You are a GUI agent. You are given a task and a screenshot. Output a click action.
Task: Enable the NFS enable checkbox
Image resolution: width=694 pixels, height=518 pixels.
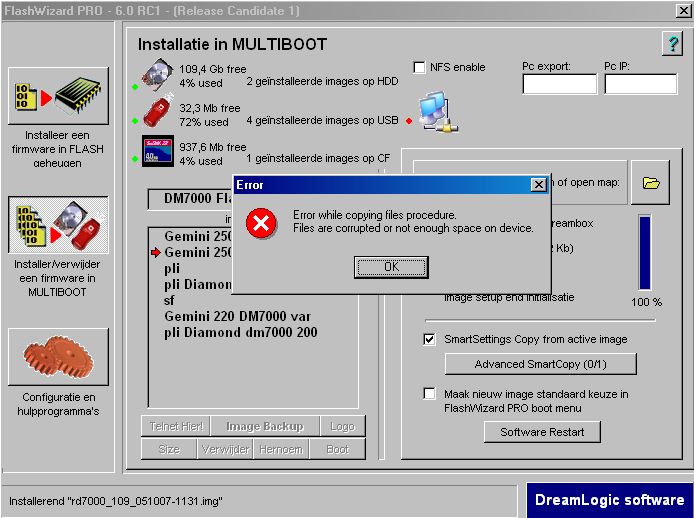pos(419,67)
